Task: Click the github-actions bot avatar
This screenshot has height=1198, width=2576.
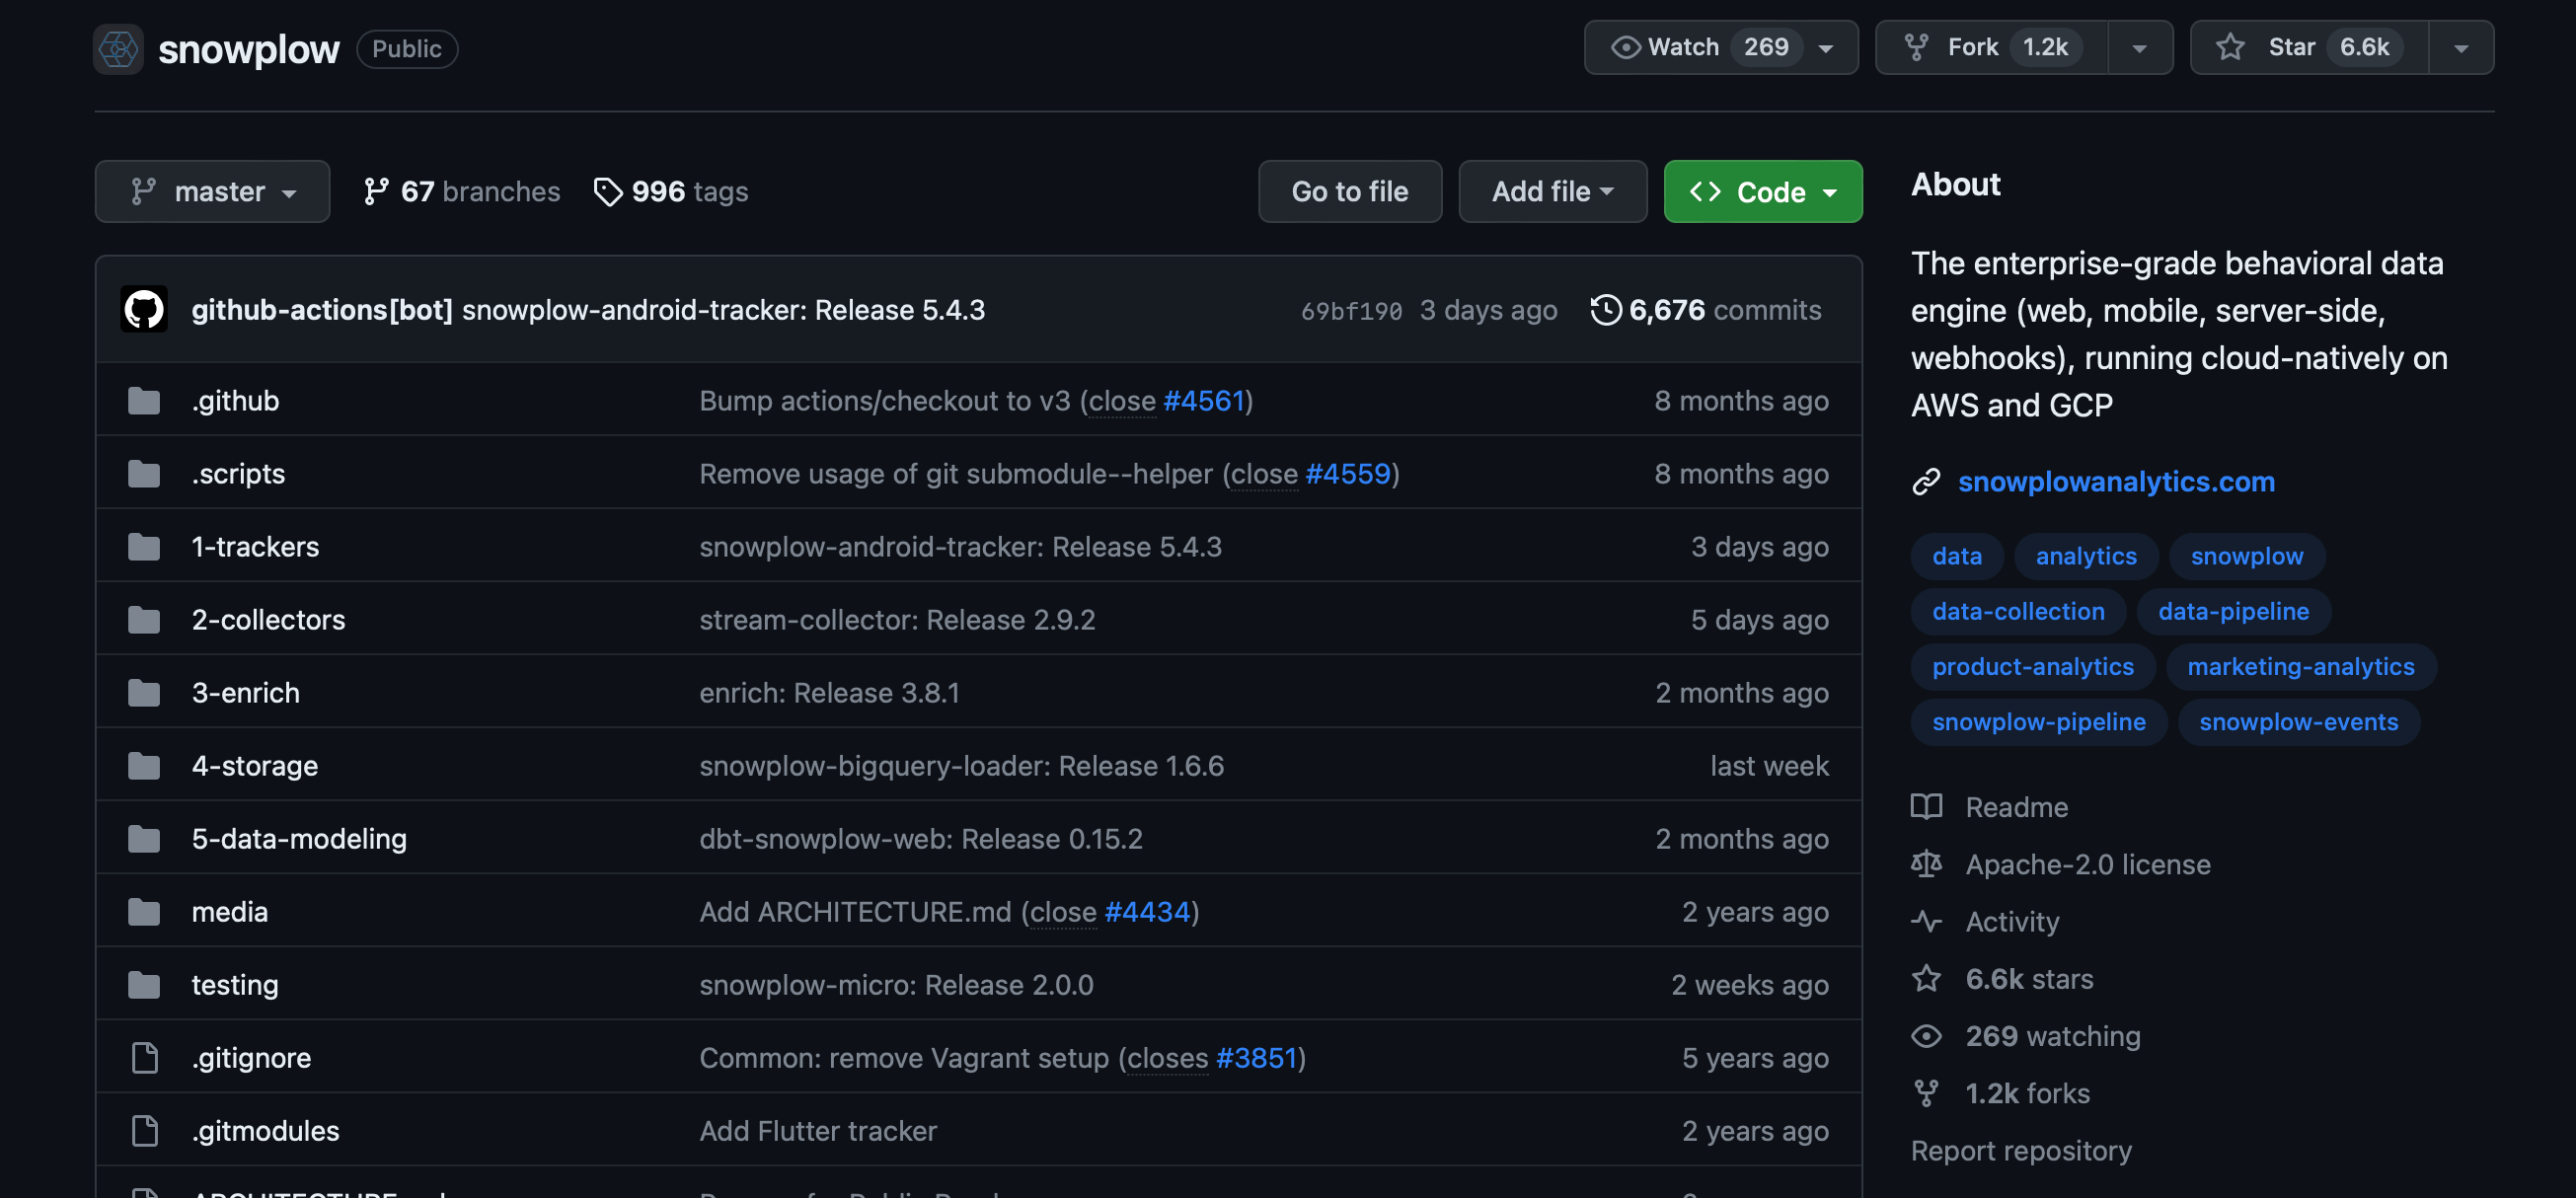Action: (144, 309)
